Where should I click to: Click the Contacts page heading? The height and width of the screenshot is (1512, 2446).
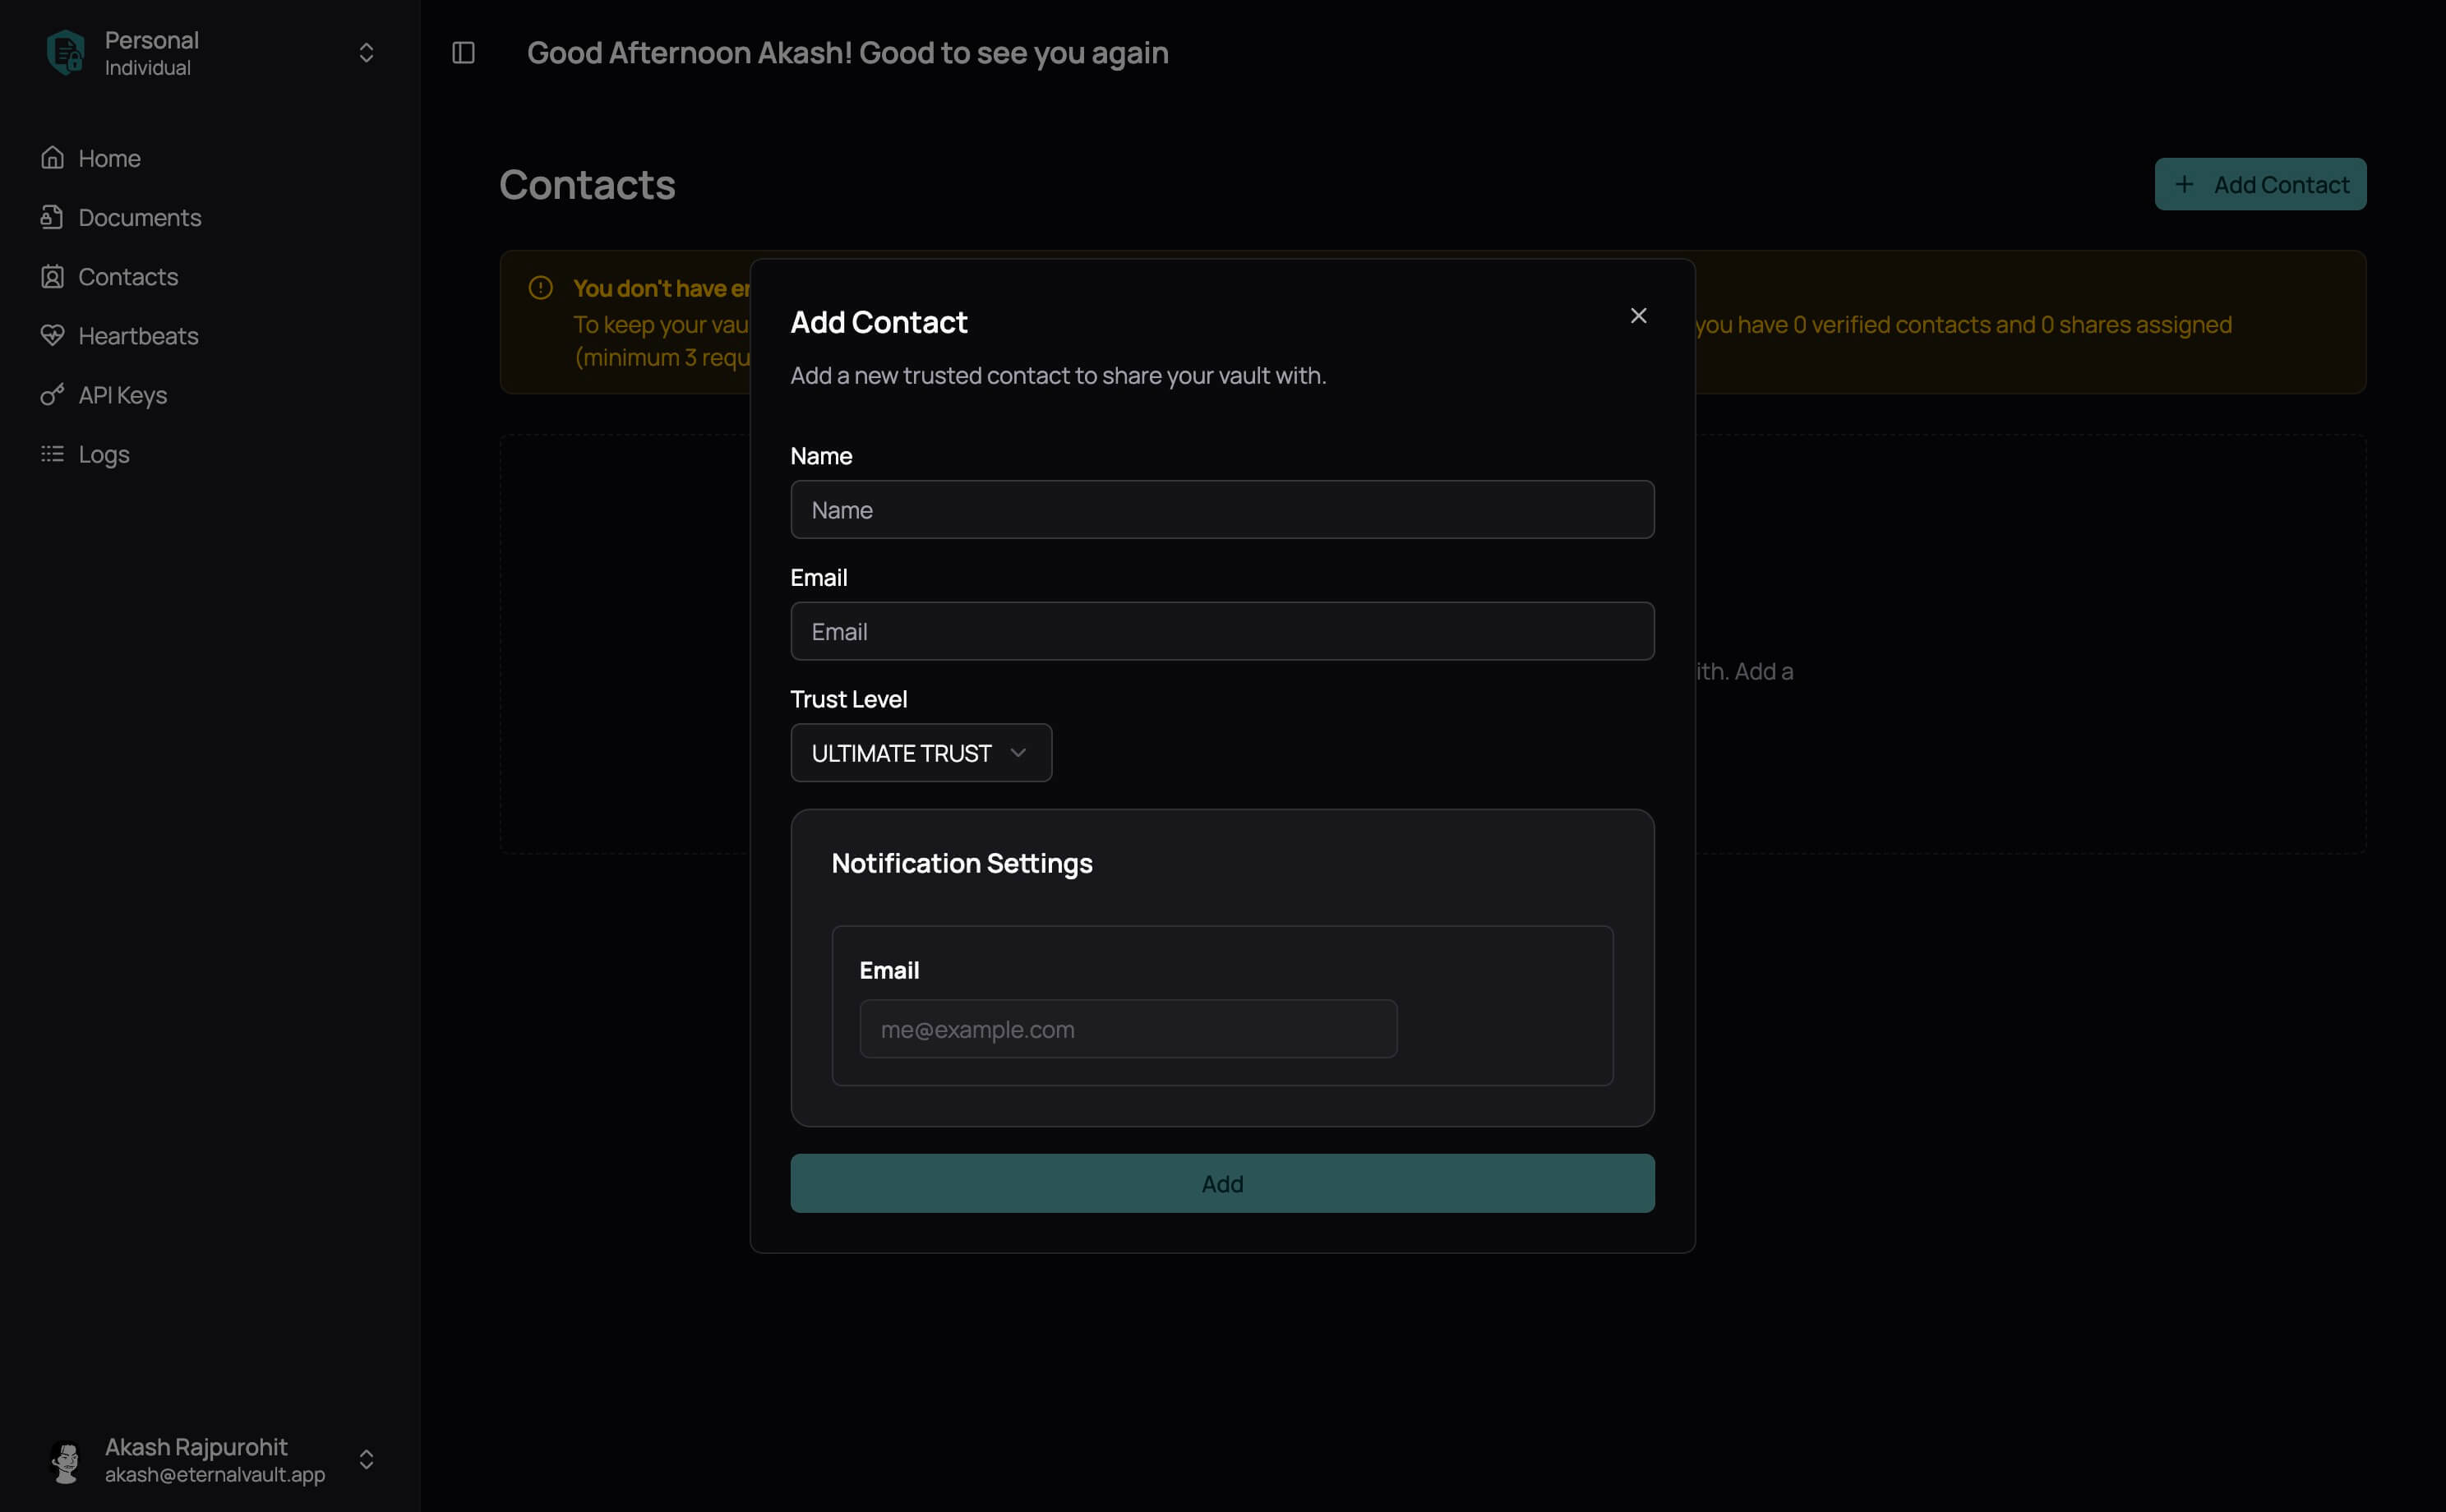click(587, 184)
